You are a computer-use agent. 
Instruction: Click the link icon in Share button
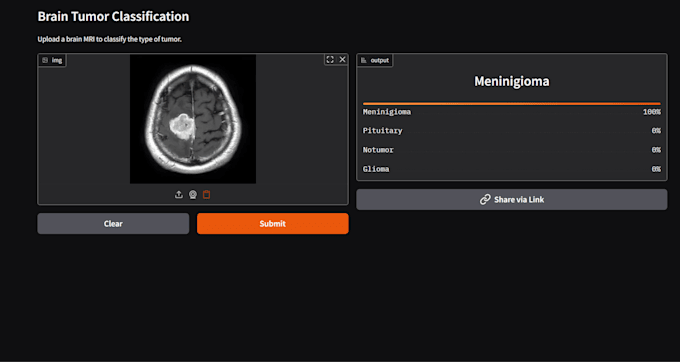(485, 199)
